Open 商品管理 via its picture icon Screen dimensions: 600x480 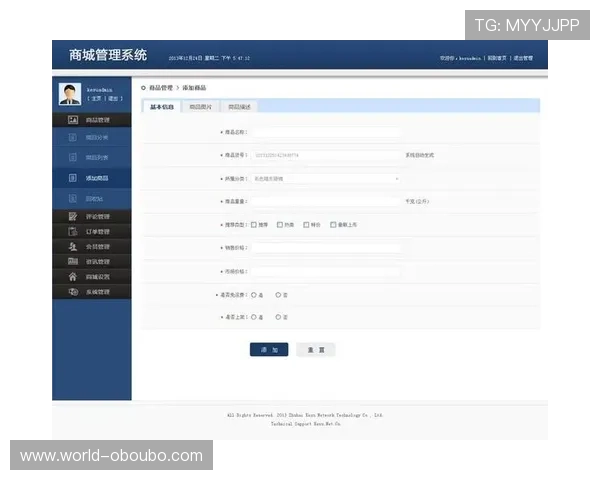[73, 120]
